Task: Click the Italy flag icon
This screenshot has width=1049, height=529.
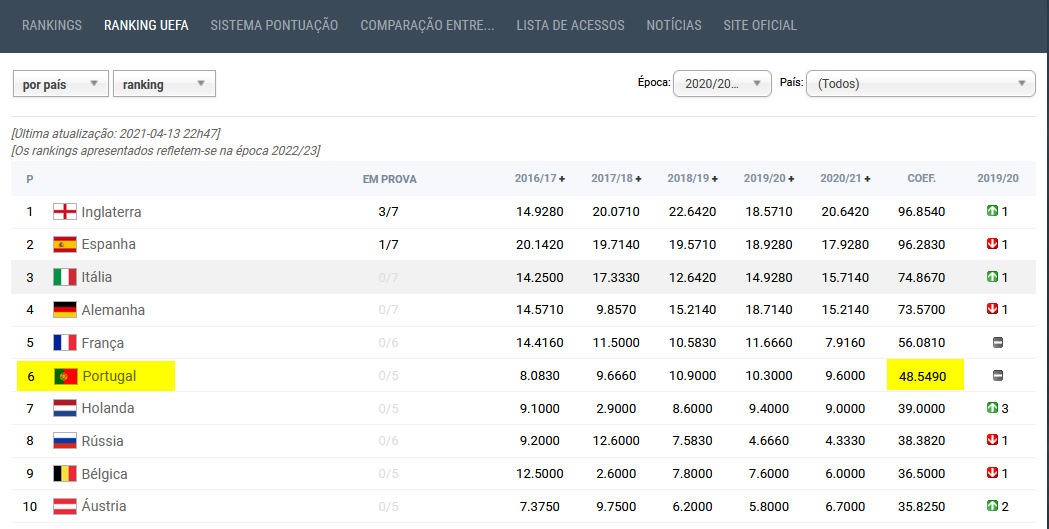Action: pos(65,278)
